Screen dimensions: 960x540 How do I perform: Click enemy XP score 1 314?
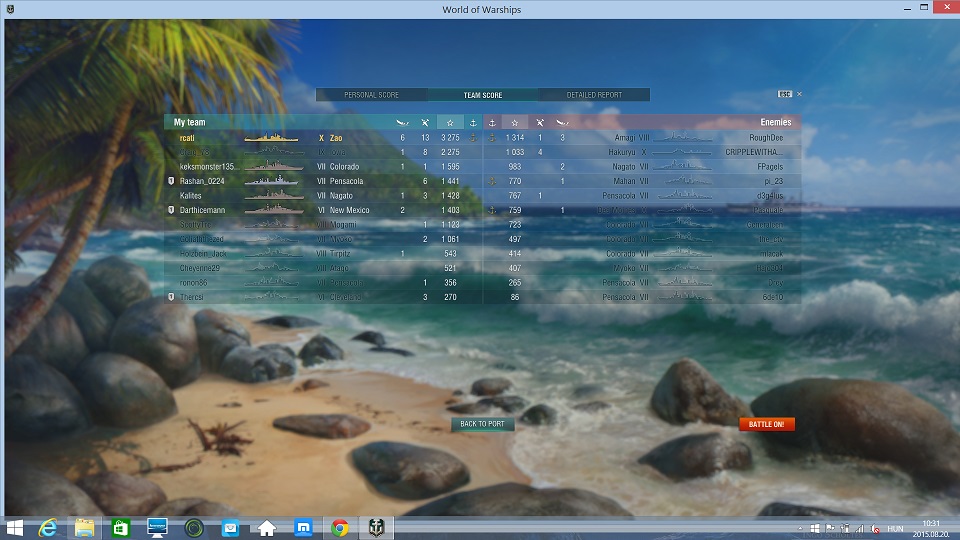[515, 138]
